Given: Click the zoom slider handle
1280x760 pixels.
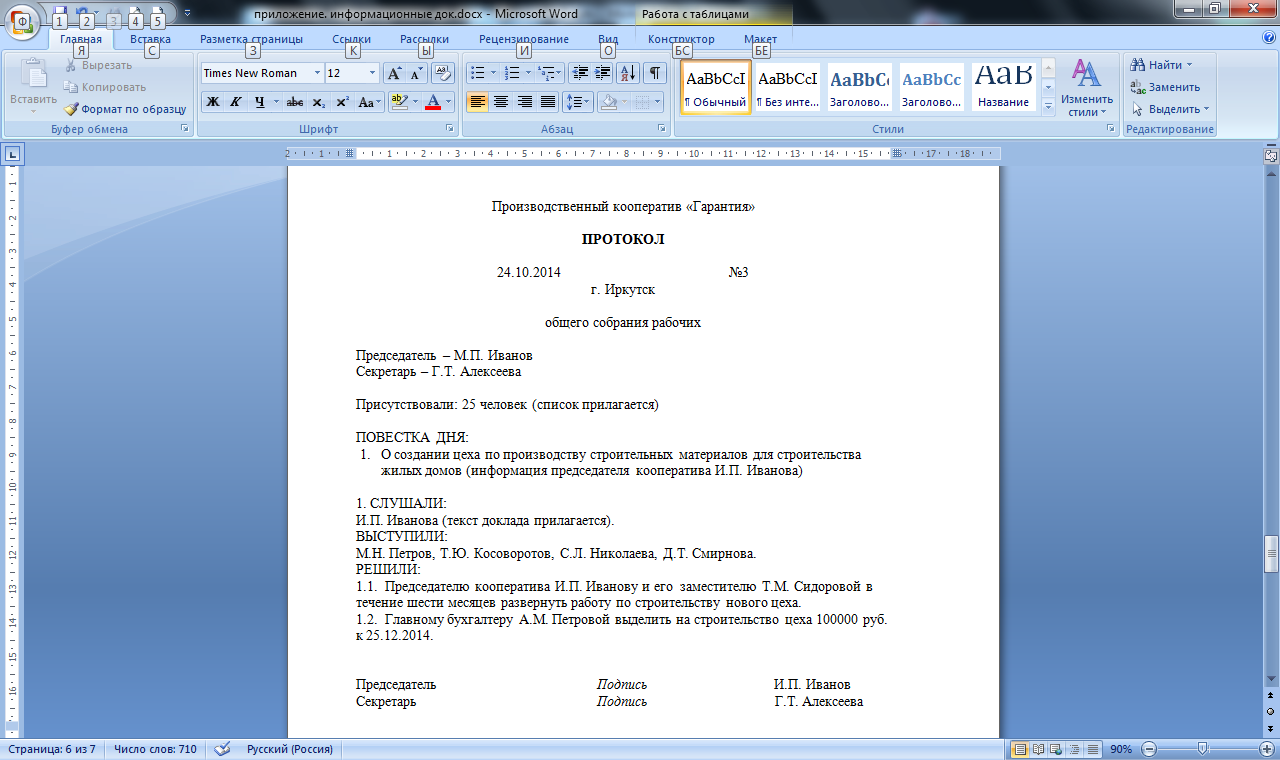Looking at the screenshot, I should pos(1202,749).
